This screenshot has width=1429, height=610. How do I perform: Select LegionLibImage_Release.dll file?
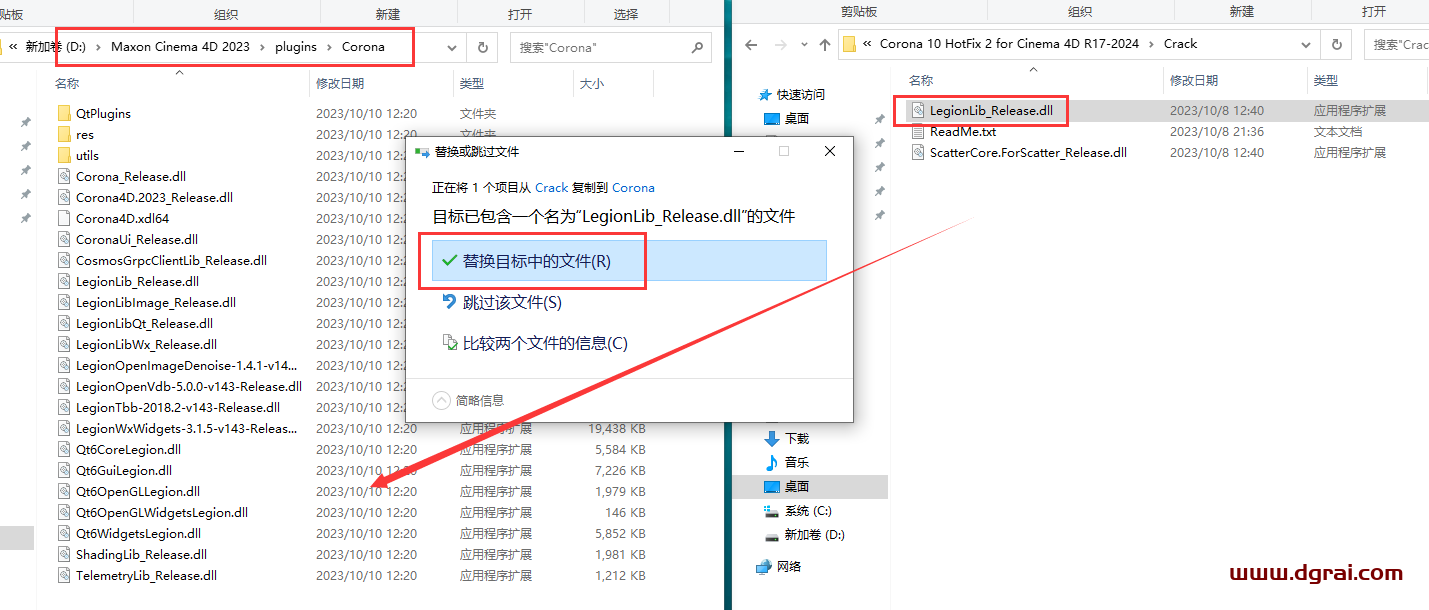[156, 302]
